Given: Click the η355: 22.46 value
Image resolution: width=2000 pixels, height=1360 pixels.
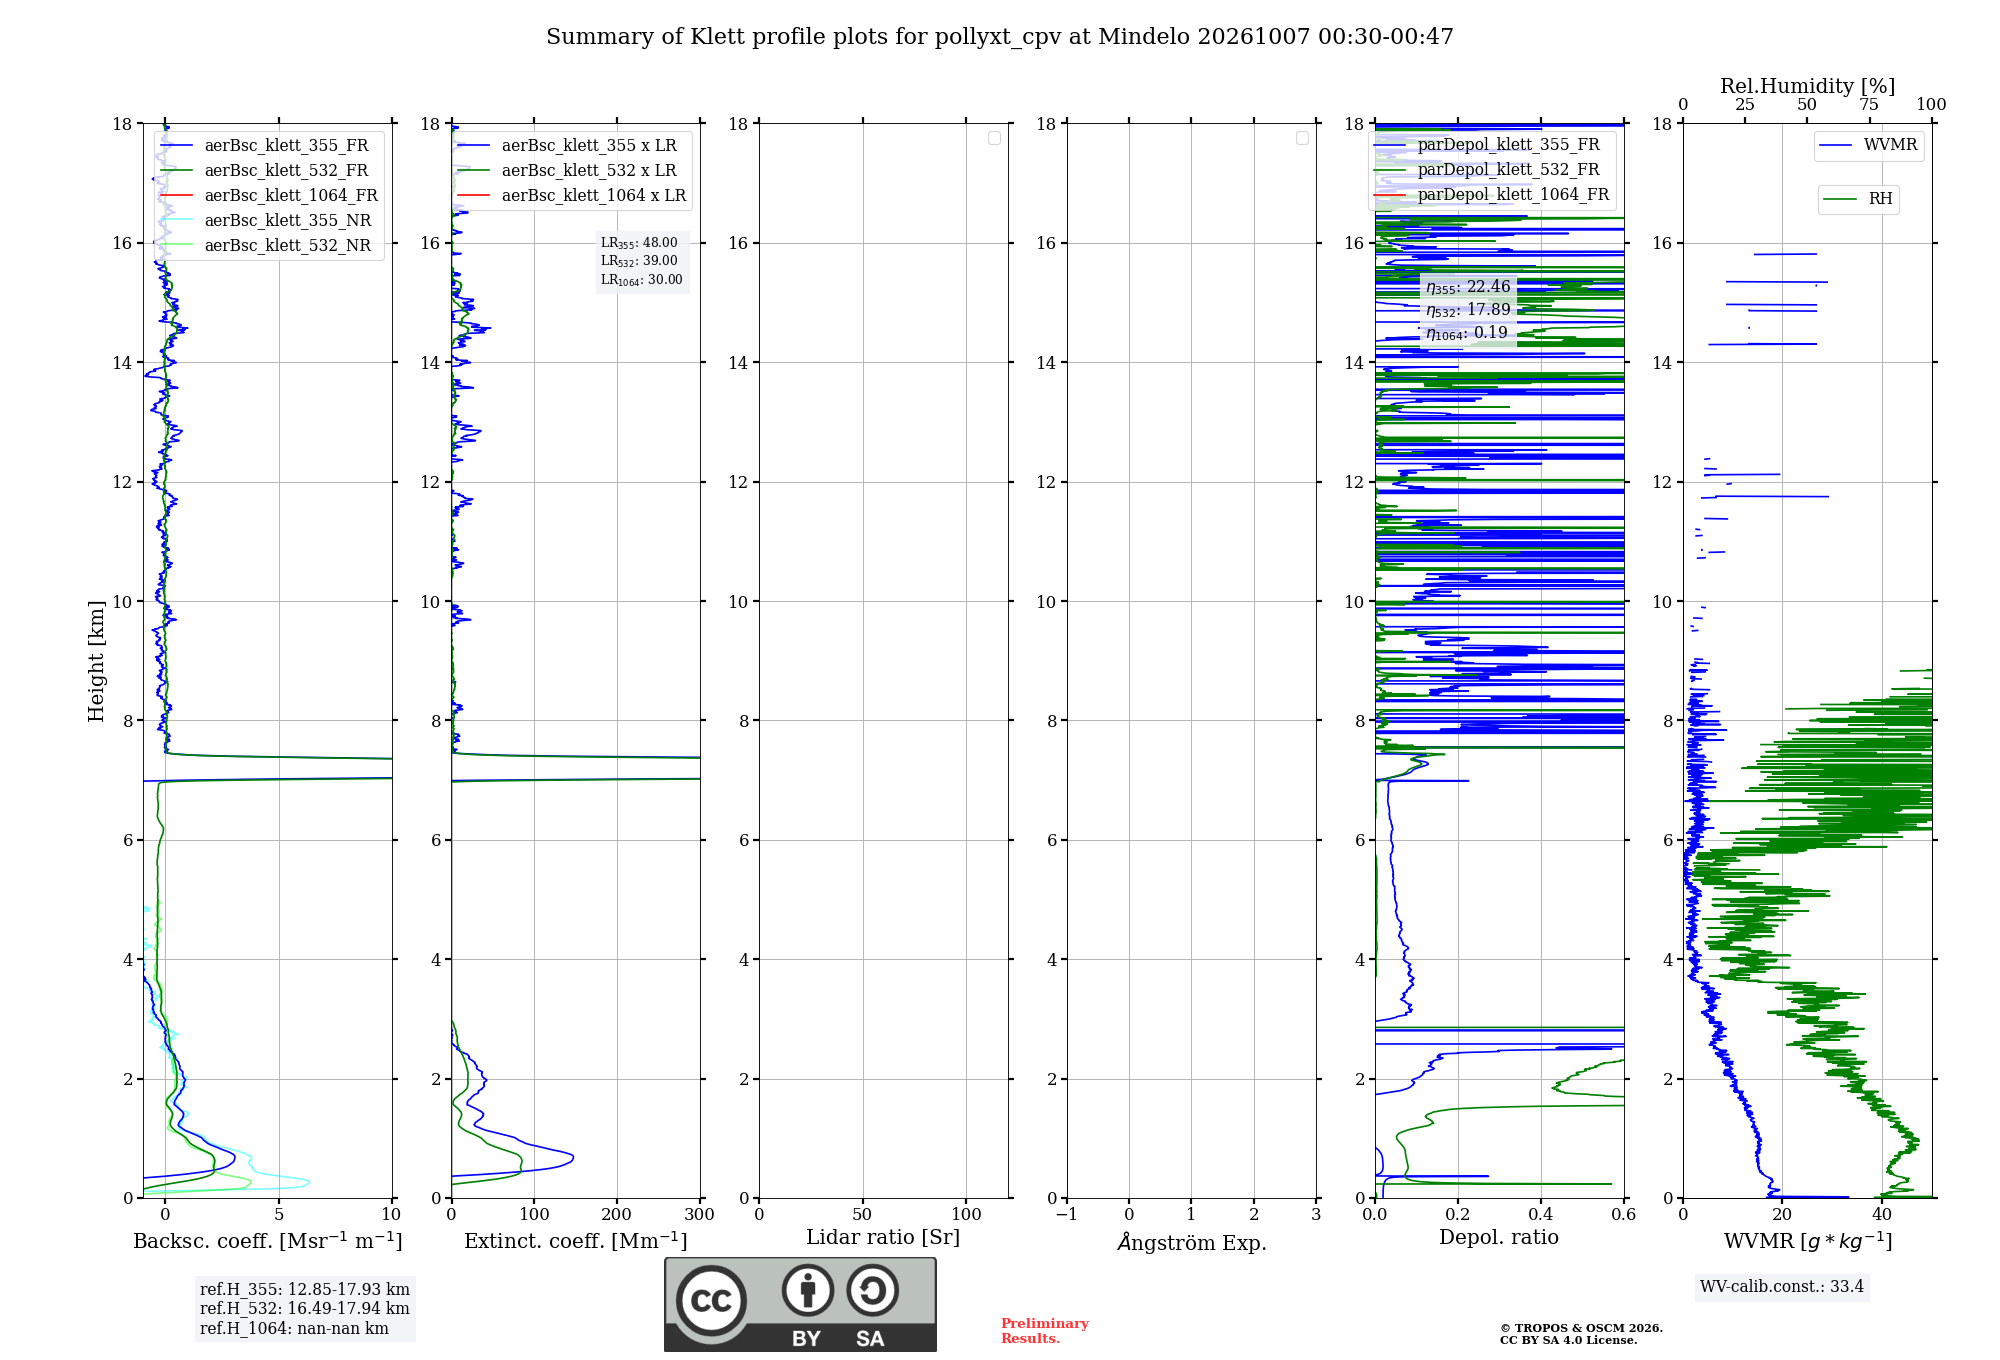Looking at the screenshot, I should [1468, 287].
